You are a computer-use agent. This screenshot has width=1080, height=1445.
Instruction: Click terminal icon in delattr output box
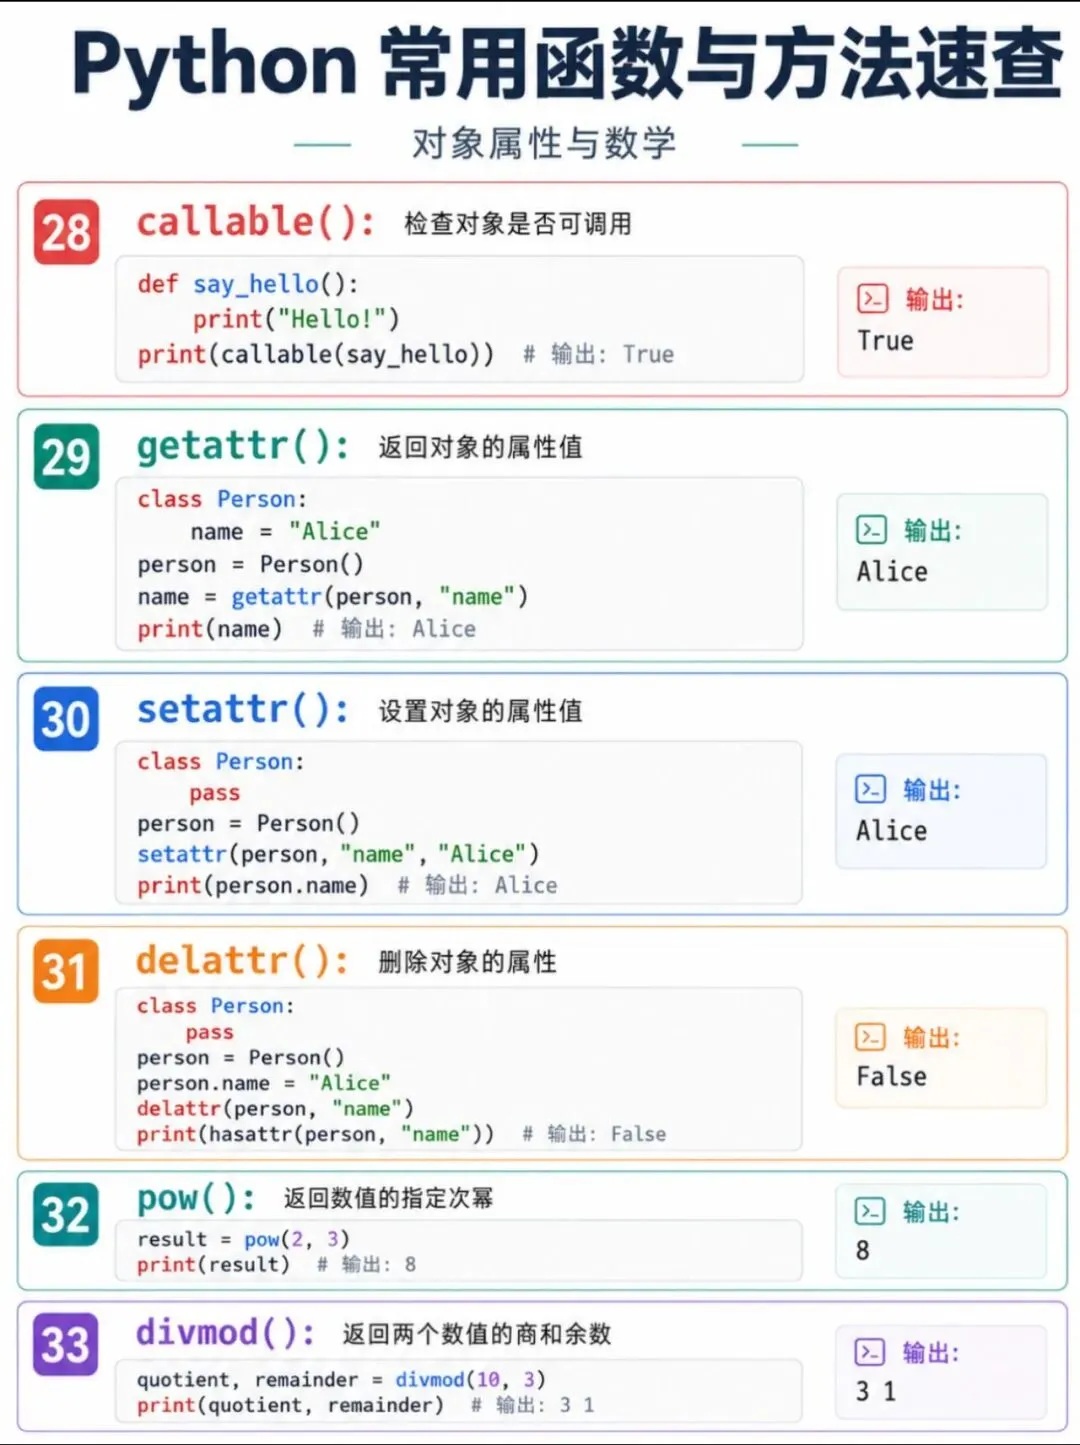point(870,1037)
